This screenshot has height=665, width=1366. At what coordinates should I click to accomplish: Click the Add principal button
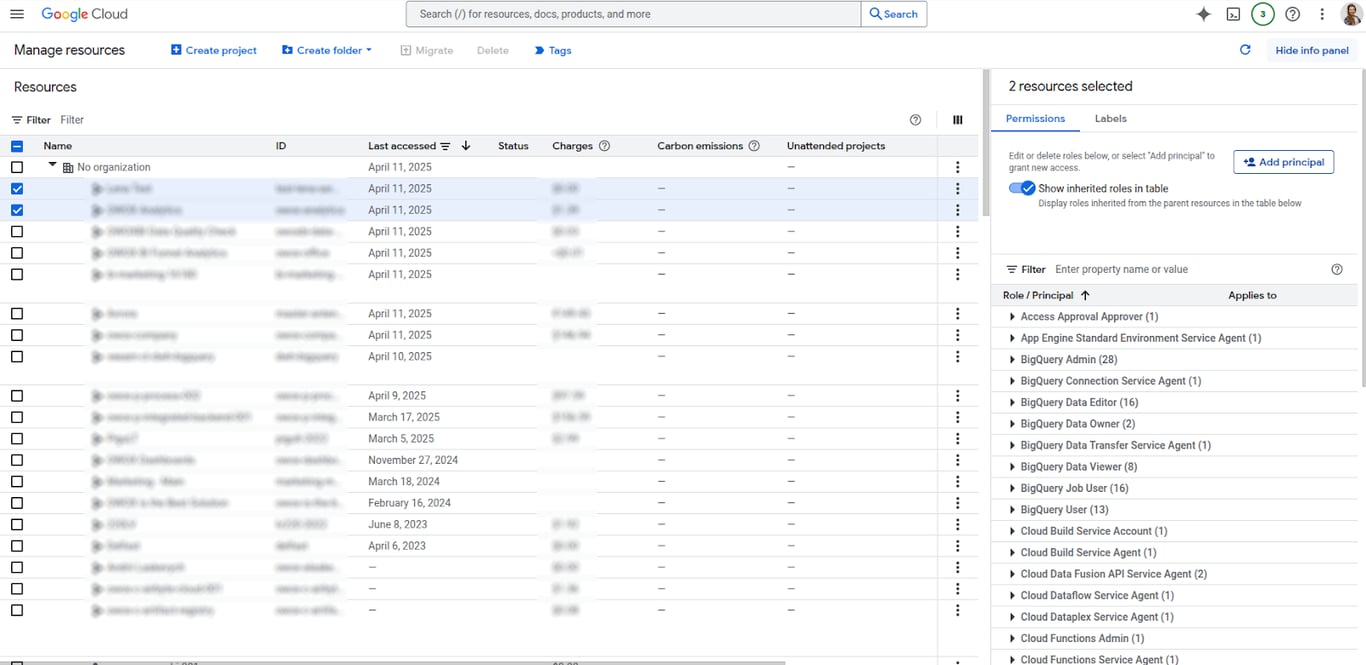point(1283,162)
